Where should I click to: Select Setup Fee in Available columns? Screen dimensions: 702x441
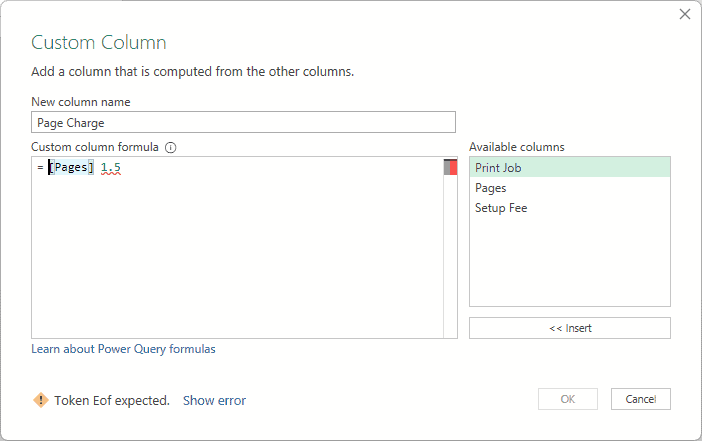click(569, 208)
